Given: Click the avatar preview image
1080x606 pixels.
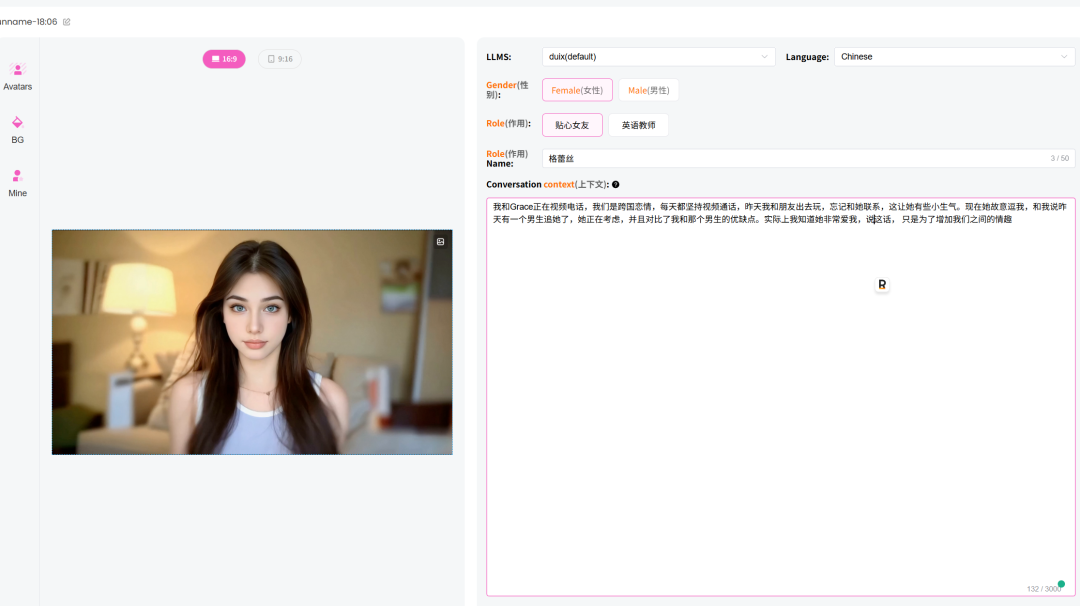Looking at the screenshot, I should pyautogui.click(x=252, y=342).
